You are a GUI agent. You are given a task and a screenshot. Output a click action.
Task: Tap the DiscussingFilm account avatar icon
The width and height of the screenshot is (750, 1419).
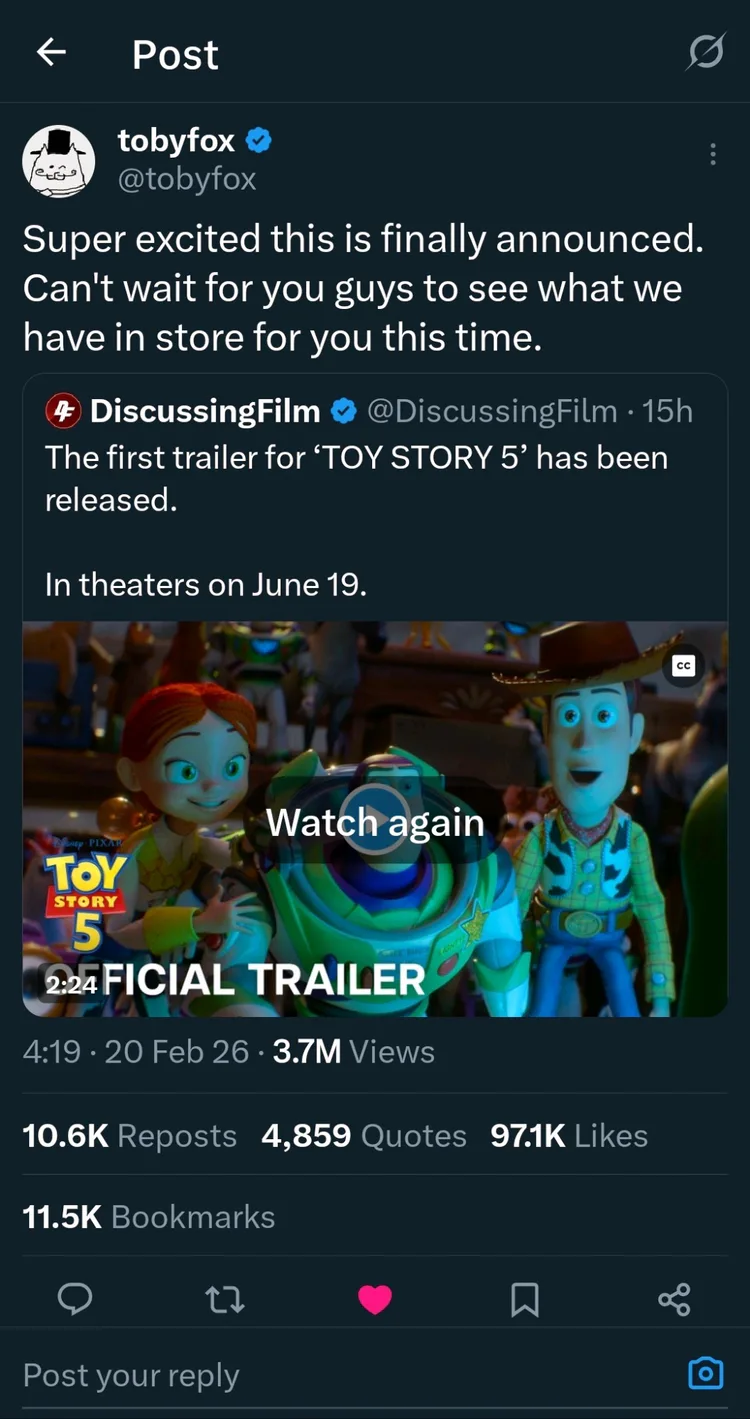[x=63, y=411]
